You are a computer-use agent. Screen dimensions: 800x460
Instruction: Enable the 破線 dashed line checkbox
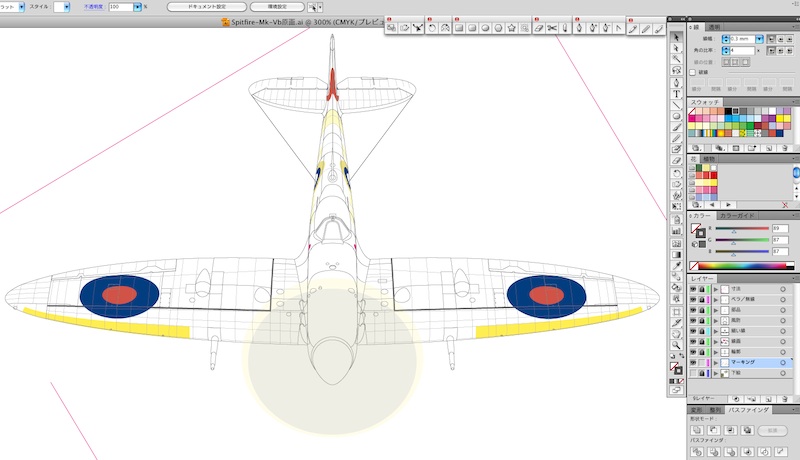(x=692, y=72)
